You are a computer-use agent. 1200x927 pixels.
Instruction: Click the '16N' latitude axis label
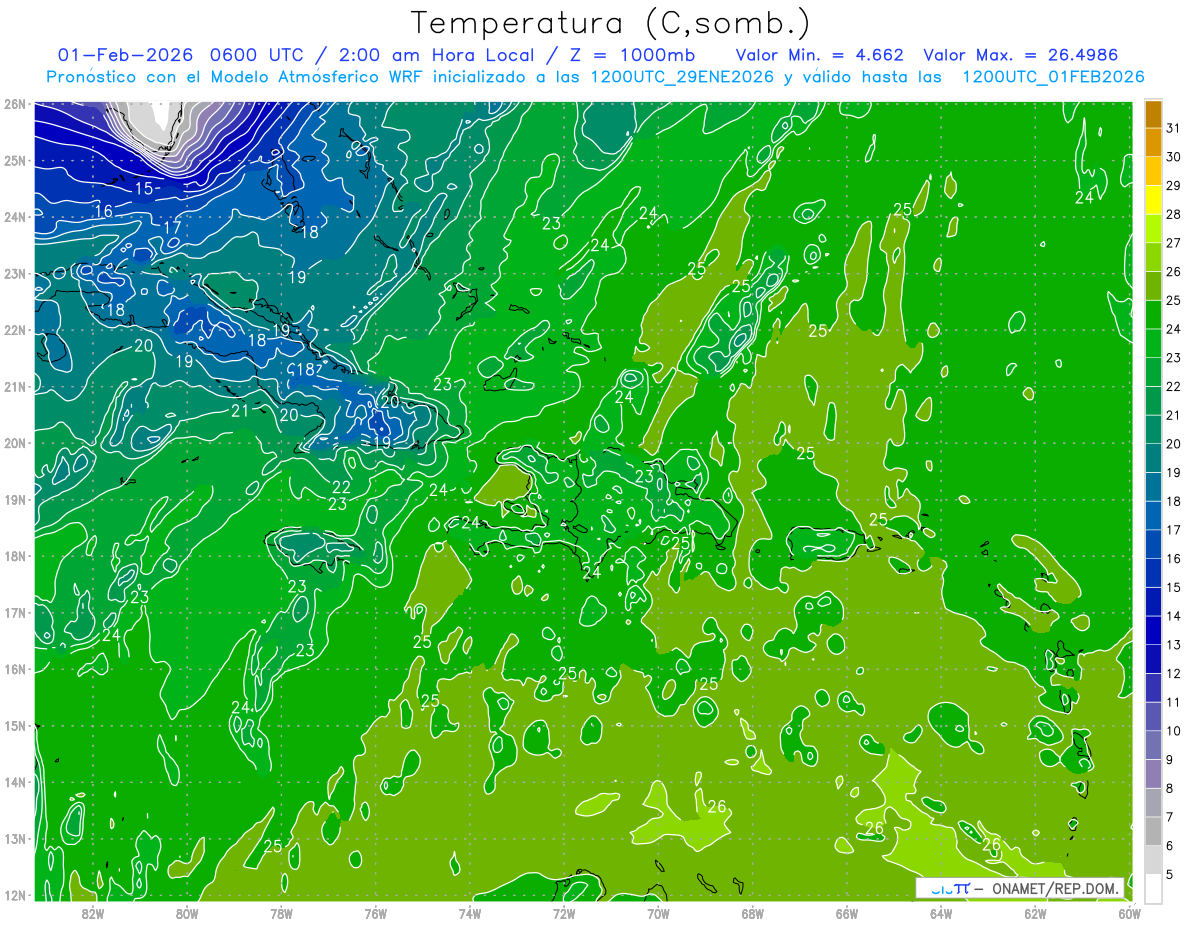pos(14,669)
